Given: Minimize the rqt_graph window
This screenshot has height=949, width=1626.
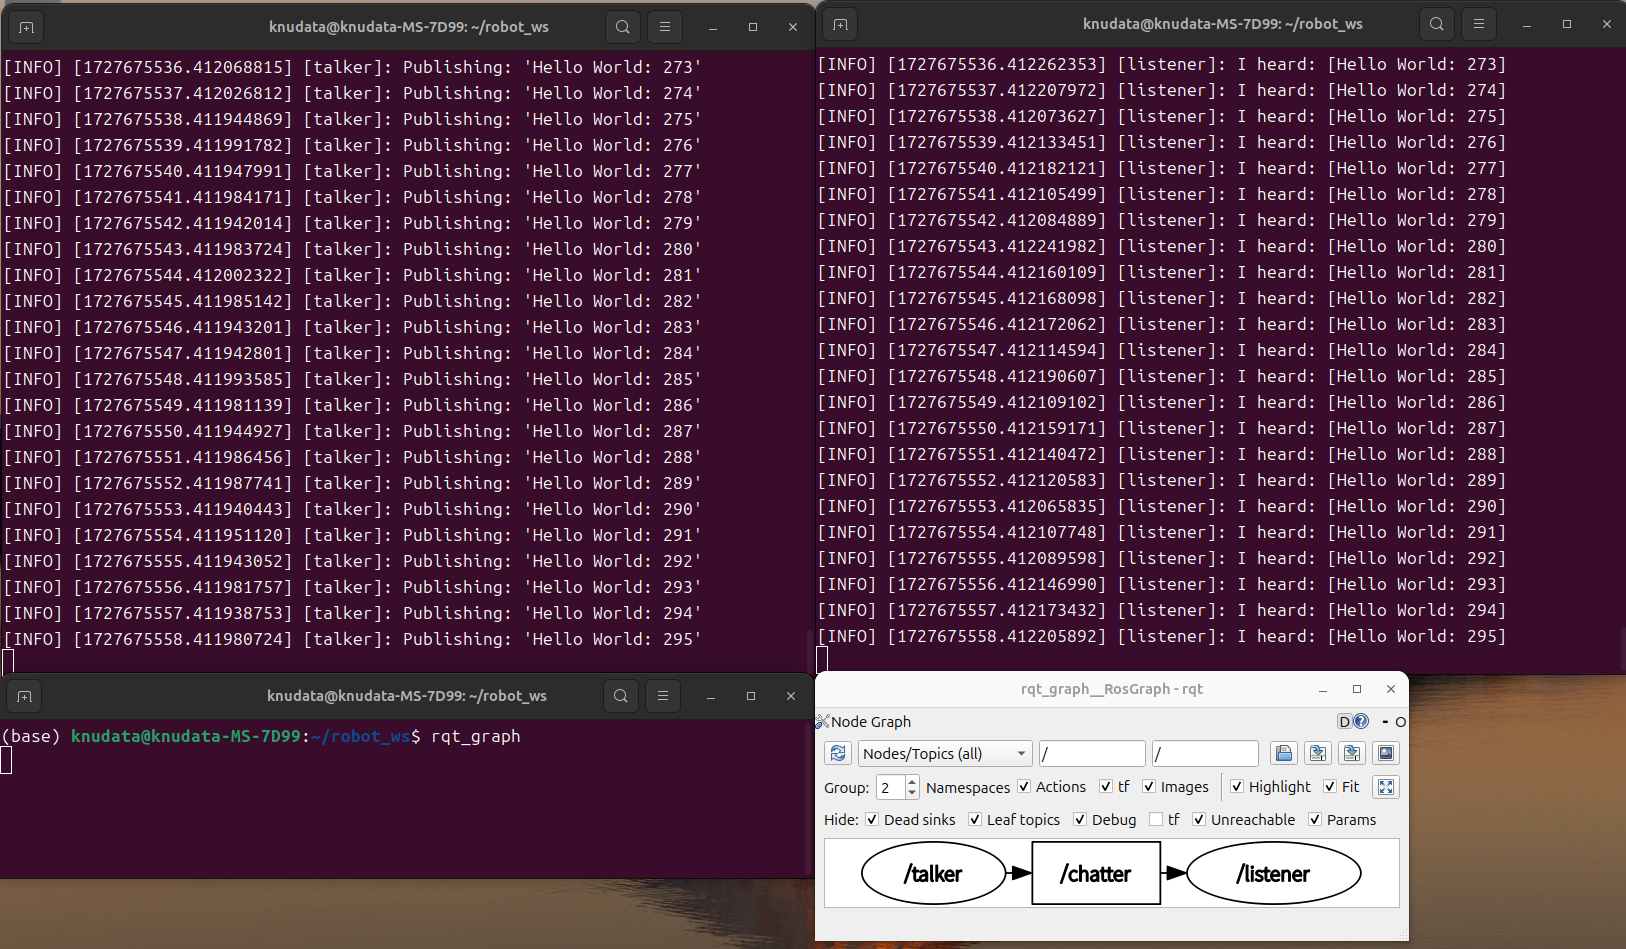Looking at the screenshot, I should (1323, 689).
